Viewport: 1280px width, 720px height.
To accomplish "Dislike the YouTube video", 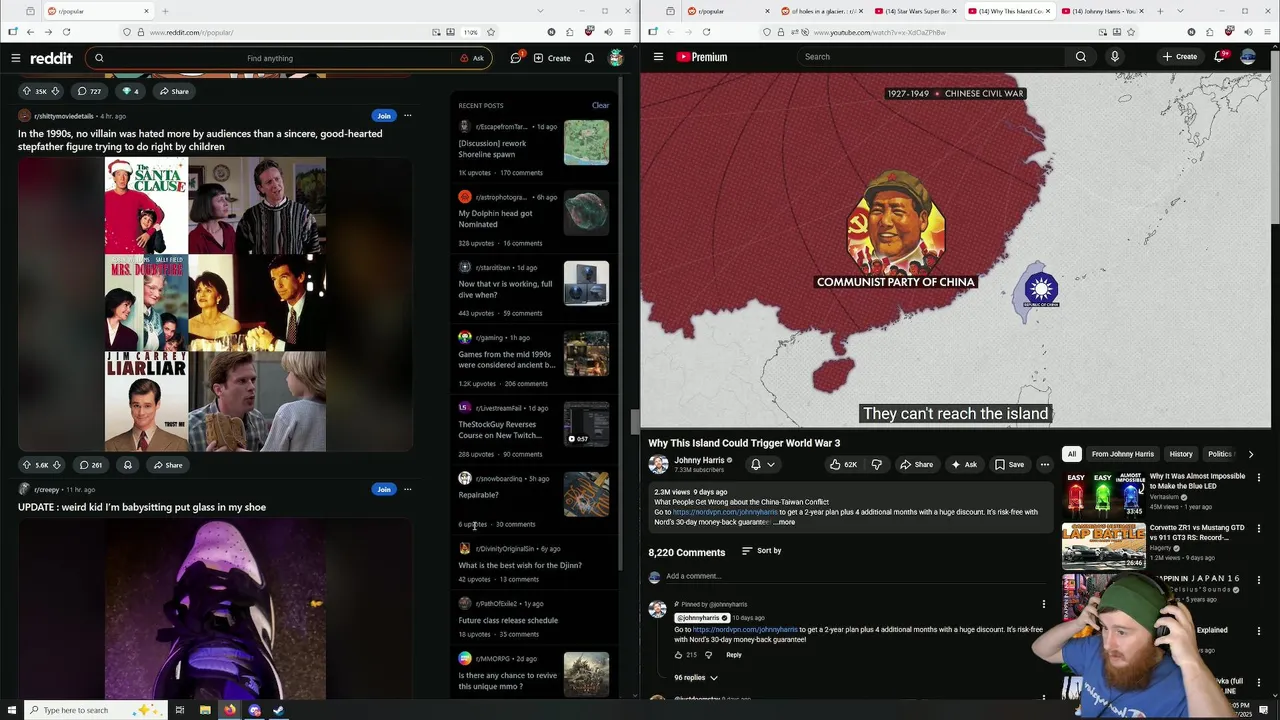I will (x=877, y=464).
